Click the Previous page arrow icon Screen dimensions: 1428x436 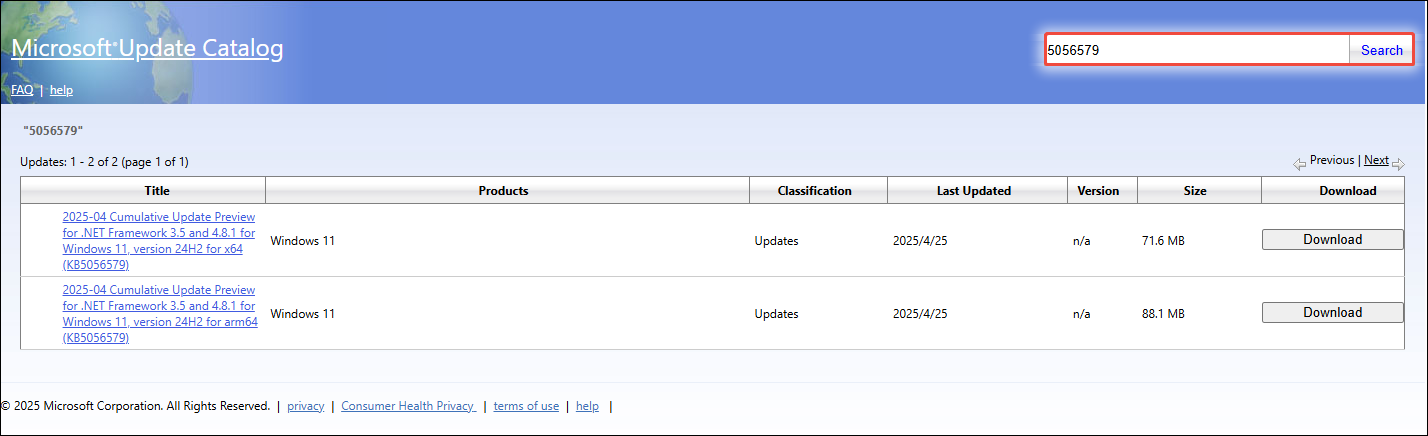pyautogui.click(x=1300, y=163)
